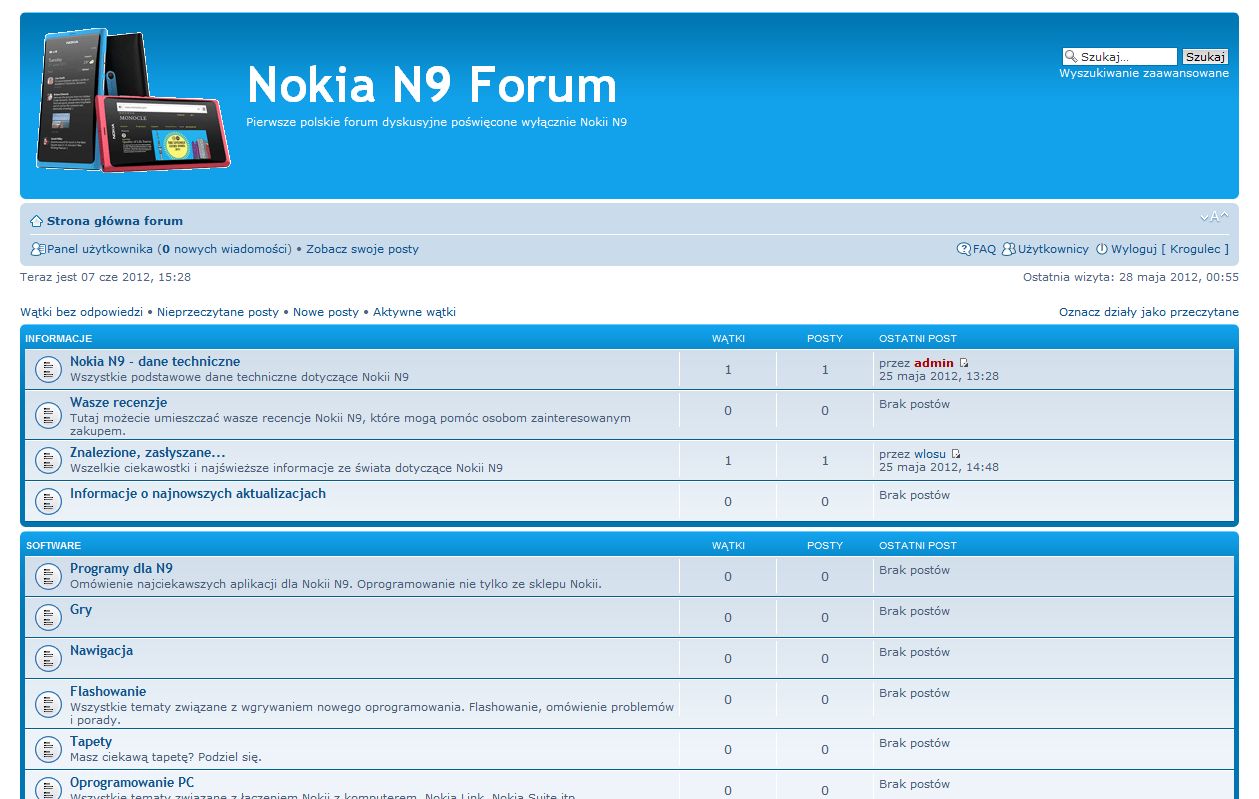Click the Wyloguj power icon
The image size is (1259, 799).
point(1102,249)
